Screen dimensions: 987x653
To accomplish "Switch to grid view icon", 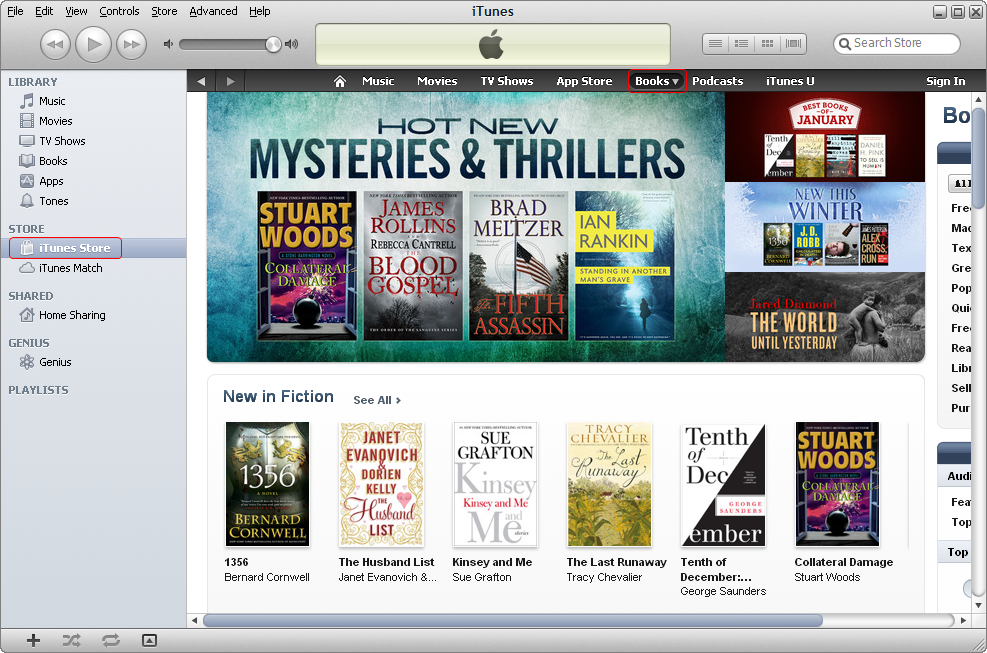I will 767,43.
